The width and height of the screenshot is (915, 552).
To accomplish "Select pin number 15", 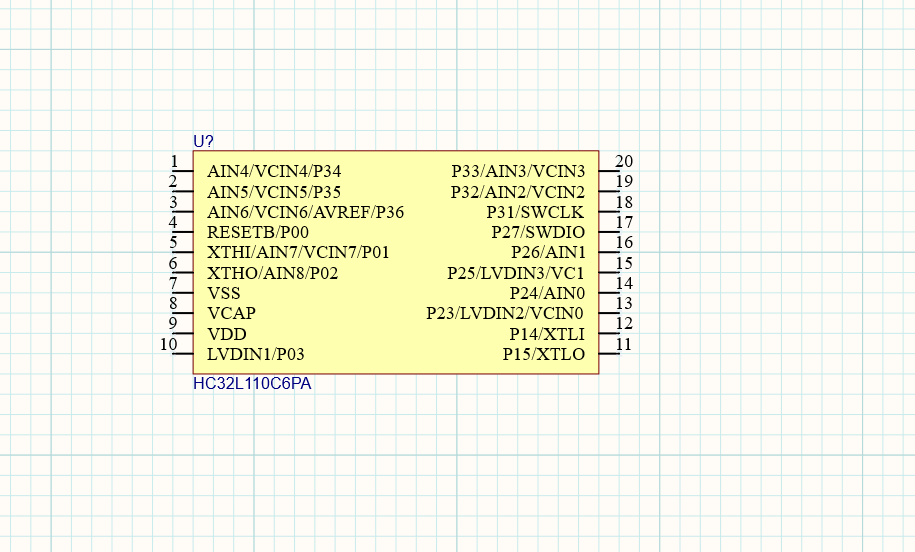I will [624, 263].
